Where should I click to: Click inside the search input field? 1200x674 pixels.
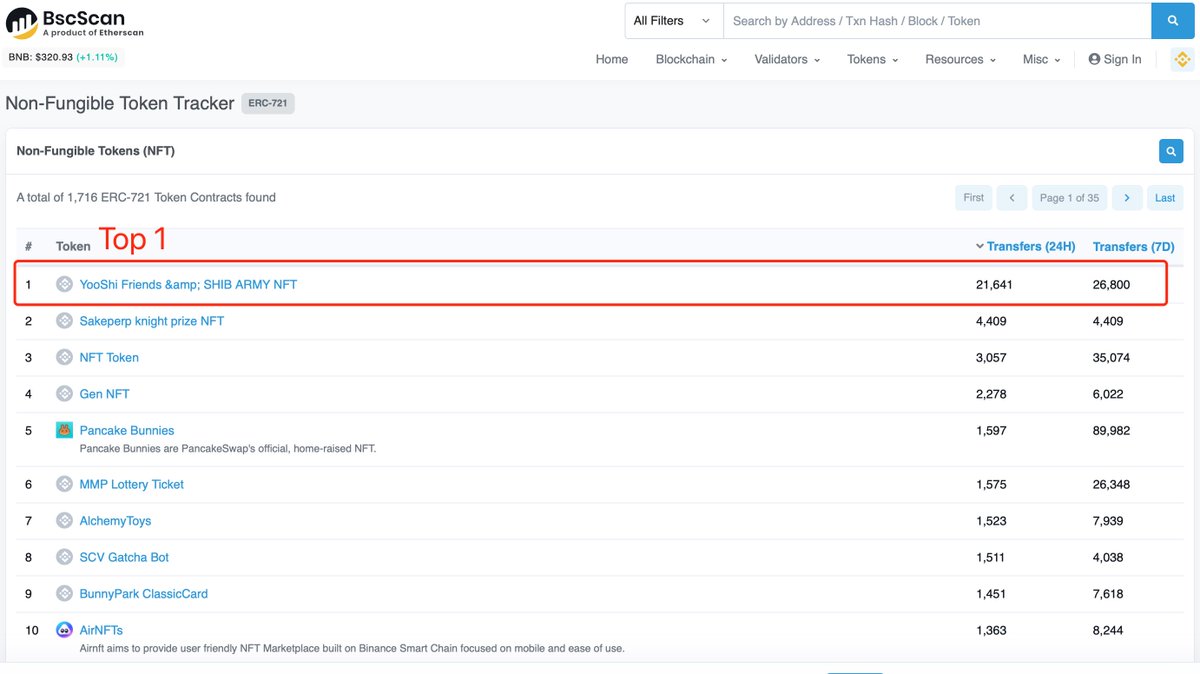coord(900,20)
